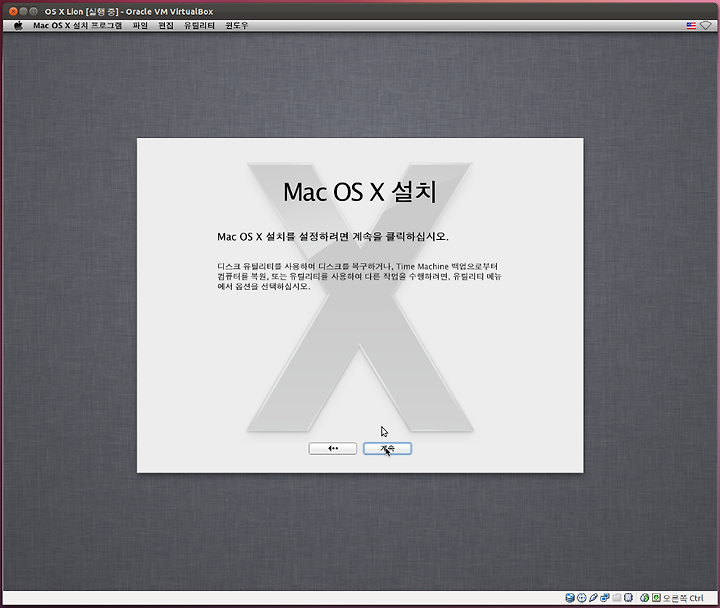
Task: Click the VirtualBox optical disc icon
Action: click(x=582, y=597)
